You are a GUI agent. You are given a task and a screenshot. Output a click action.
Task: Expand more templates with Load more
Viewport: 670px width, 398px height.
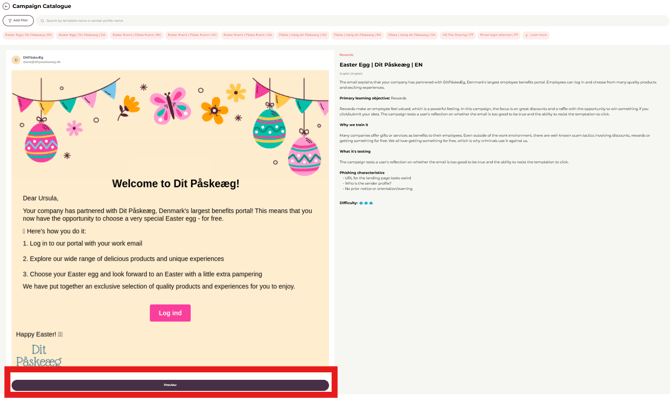pos(536,35)
